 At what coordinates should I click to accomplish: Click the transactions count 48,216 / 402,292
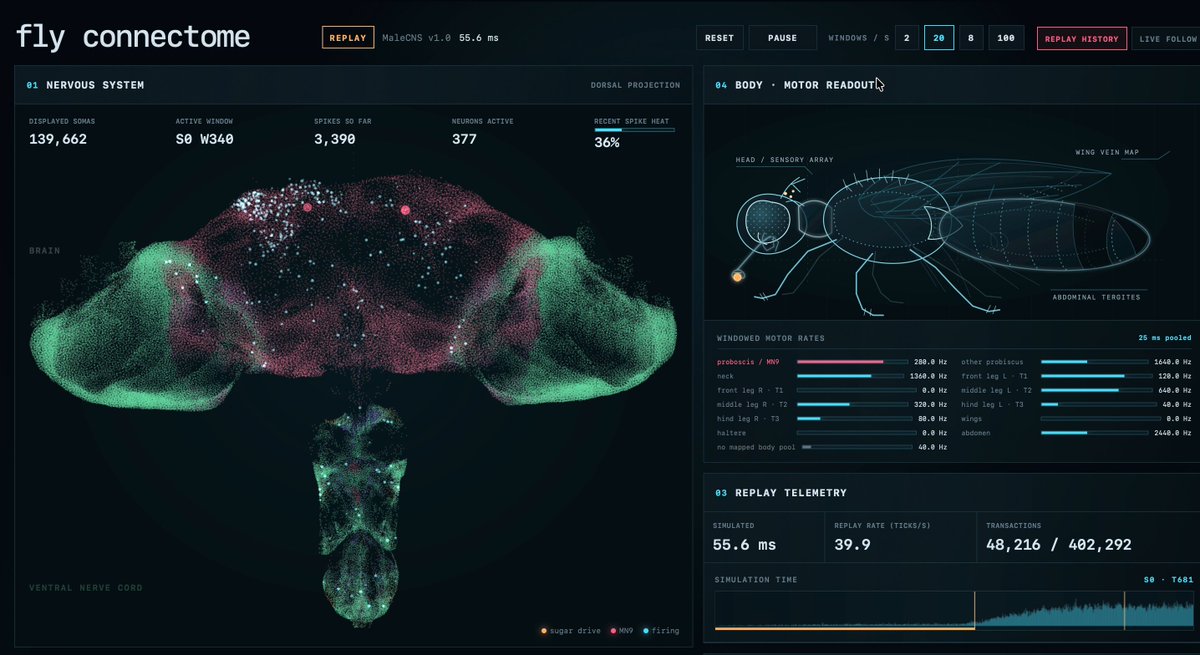click(x=1059, y=545)
